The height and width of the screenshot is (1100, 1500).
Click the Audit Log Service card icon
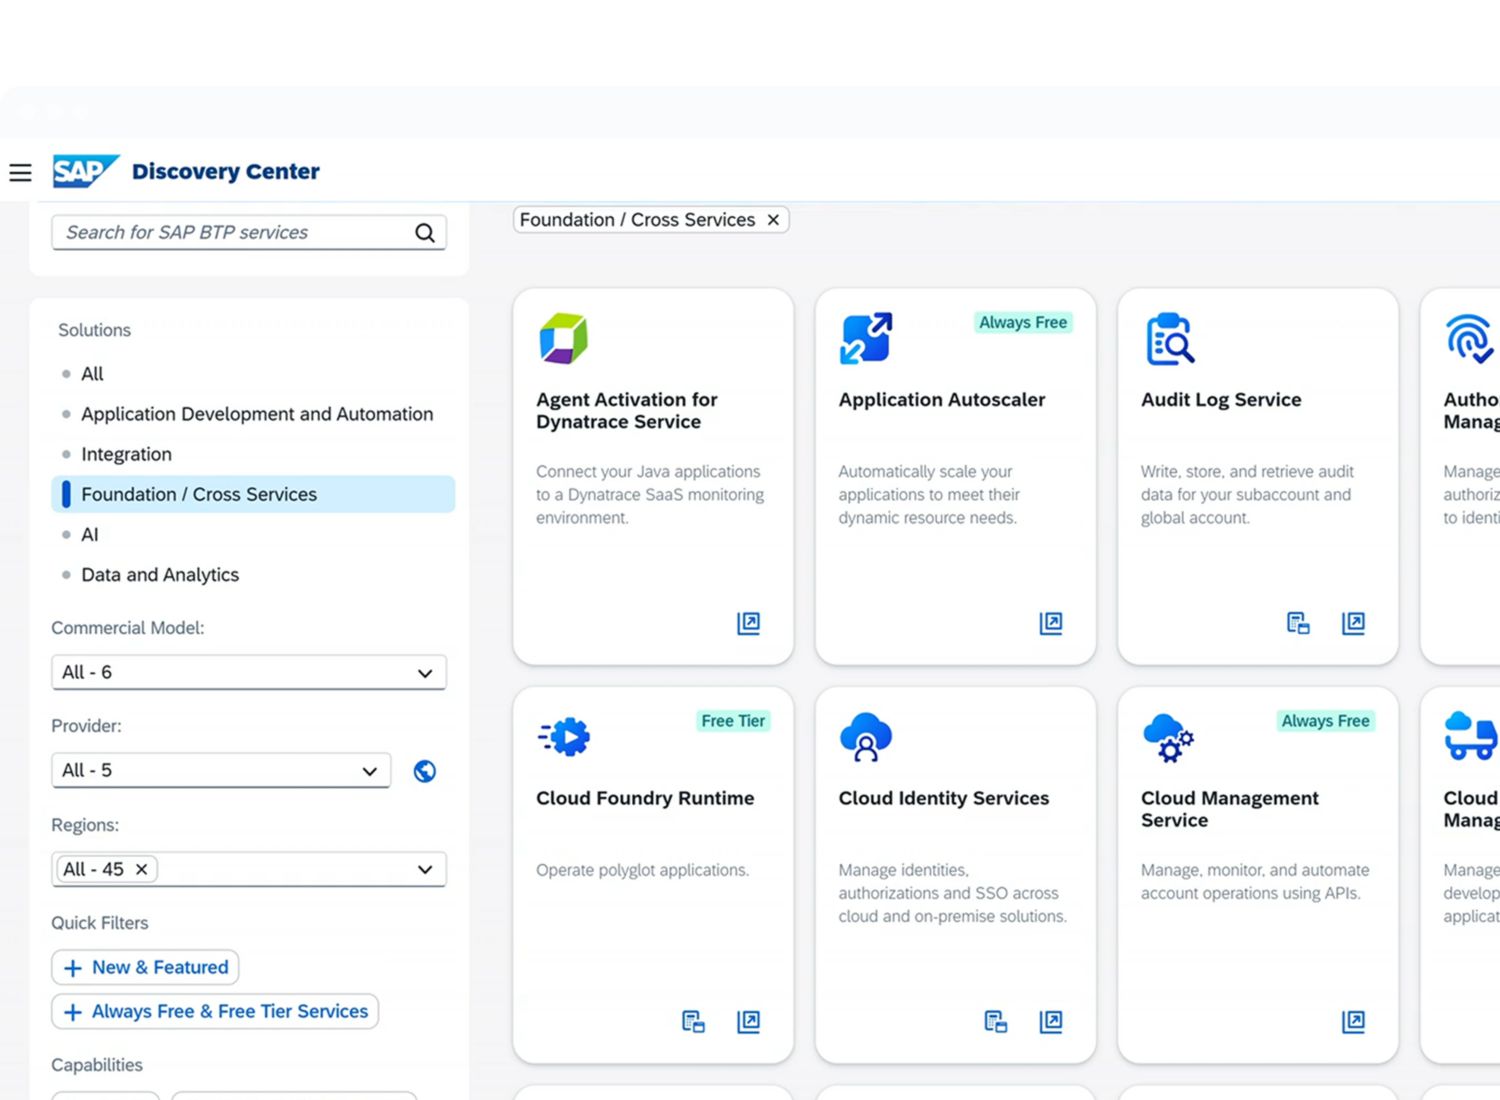[x=1169, y=338]
